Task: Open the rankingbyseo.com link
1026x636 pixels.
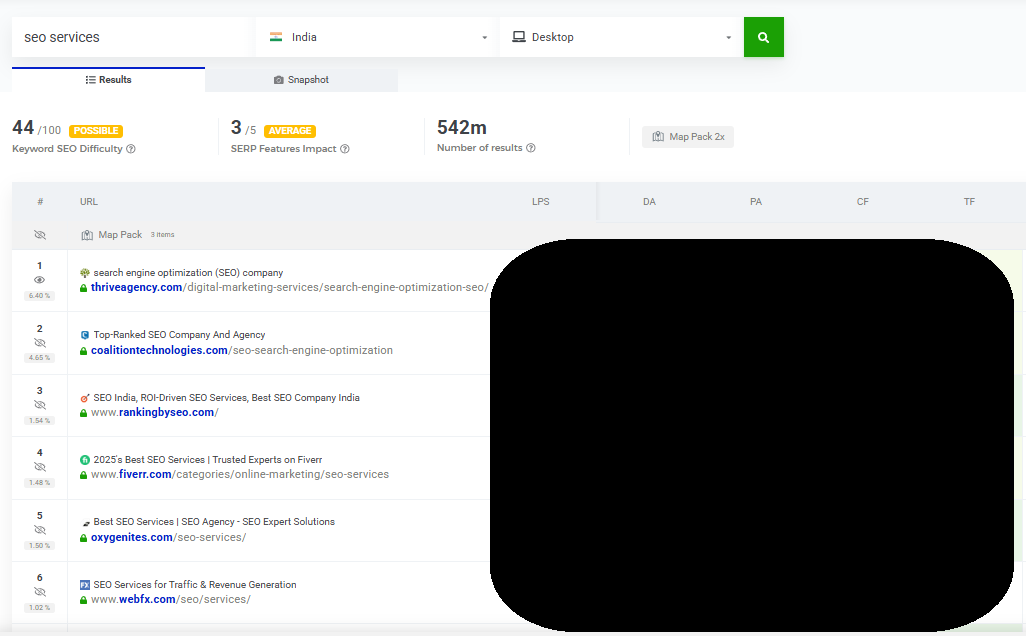Action: 154,412
